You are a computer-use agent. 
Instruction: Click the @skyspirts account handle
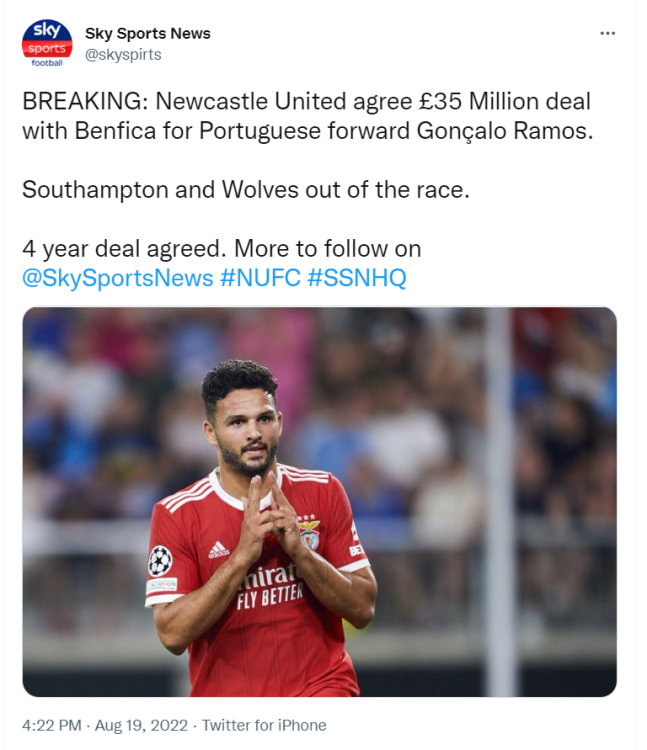(x=123, y=55)
